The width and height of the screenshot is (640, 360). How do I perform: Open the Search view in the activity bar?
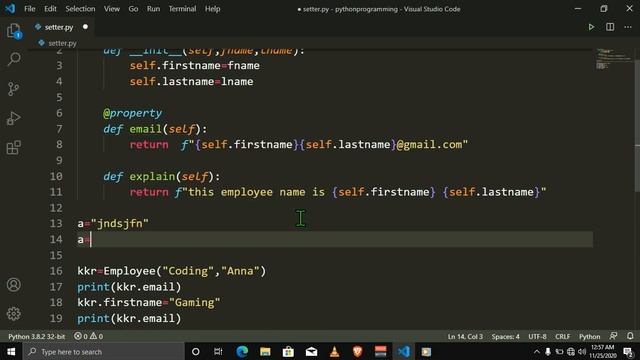(x=13, y=59)
